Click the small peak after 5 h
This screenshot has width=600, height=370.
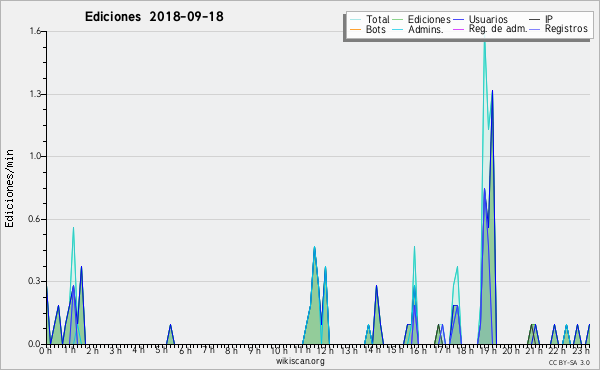coord(170,325)
